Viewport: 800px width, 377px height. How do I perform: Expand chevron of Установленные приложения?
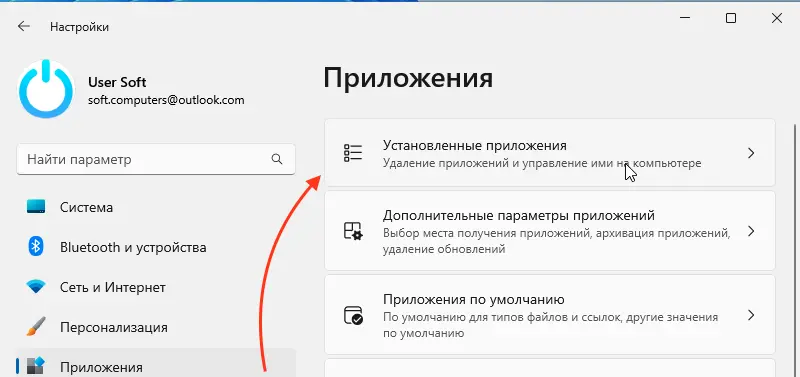(751, 153)
